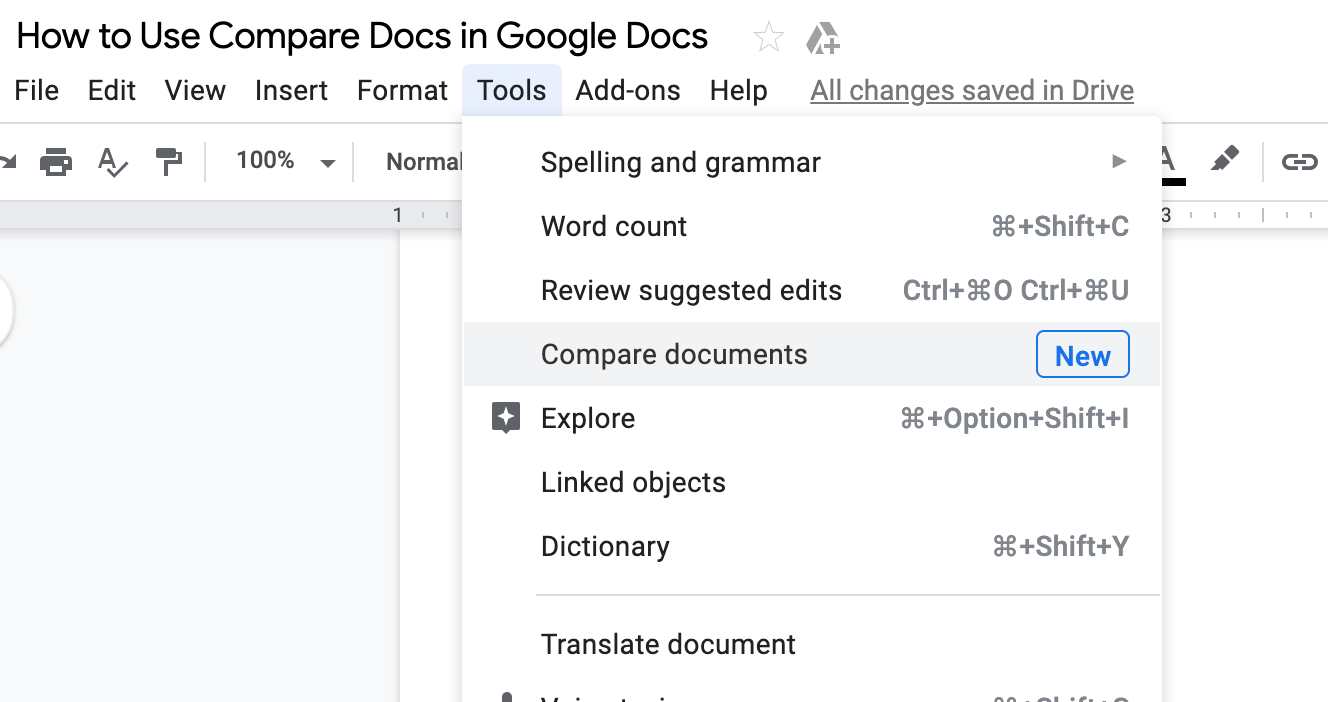Open the Edit menu
Screen dimensions: 1328x702
[x=112, y=91]
